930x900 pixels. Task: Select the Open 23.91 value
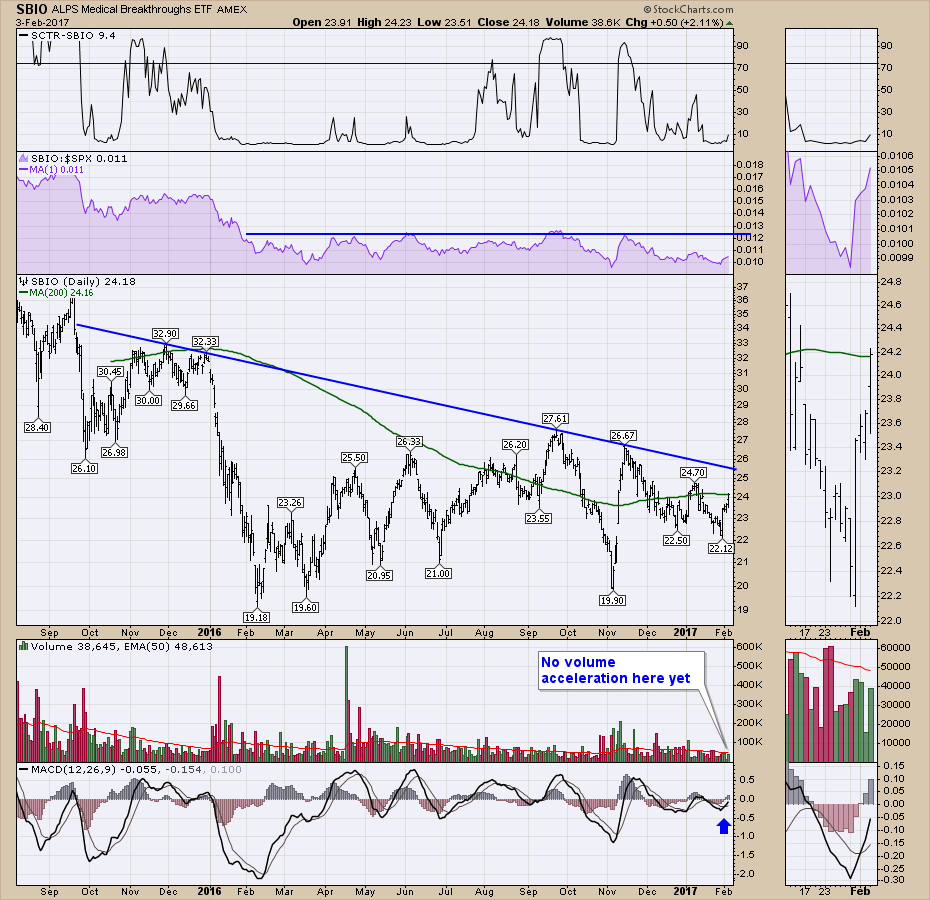(x=321, y=23)
